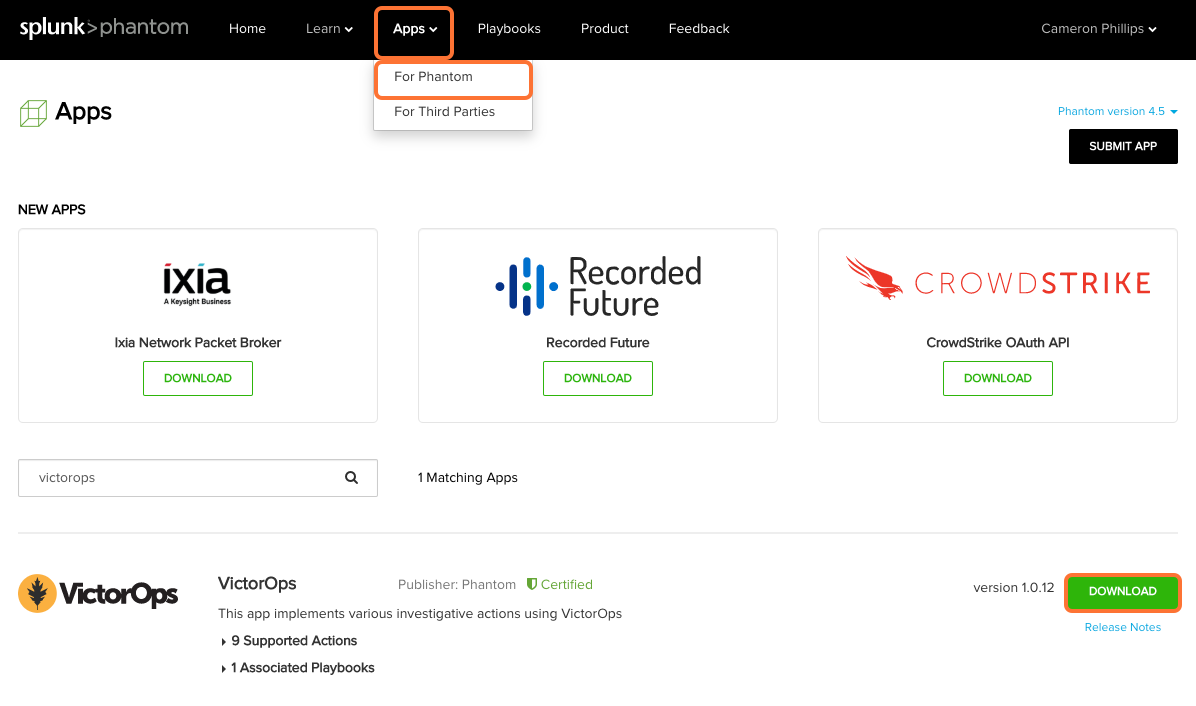Screen dimensions: 1196x706
Task: Click the green Certified badge next to VictorOps
Action: tap(559, 584)
